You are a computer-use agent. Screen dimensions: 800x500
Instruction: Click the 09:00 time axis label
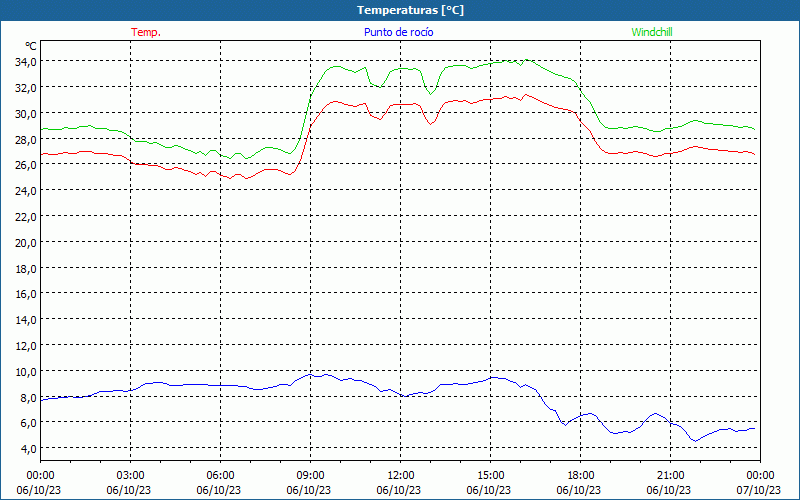[310, 476]
